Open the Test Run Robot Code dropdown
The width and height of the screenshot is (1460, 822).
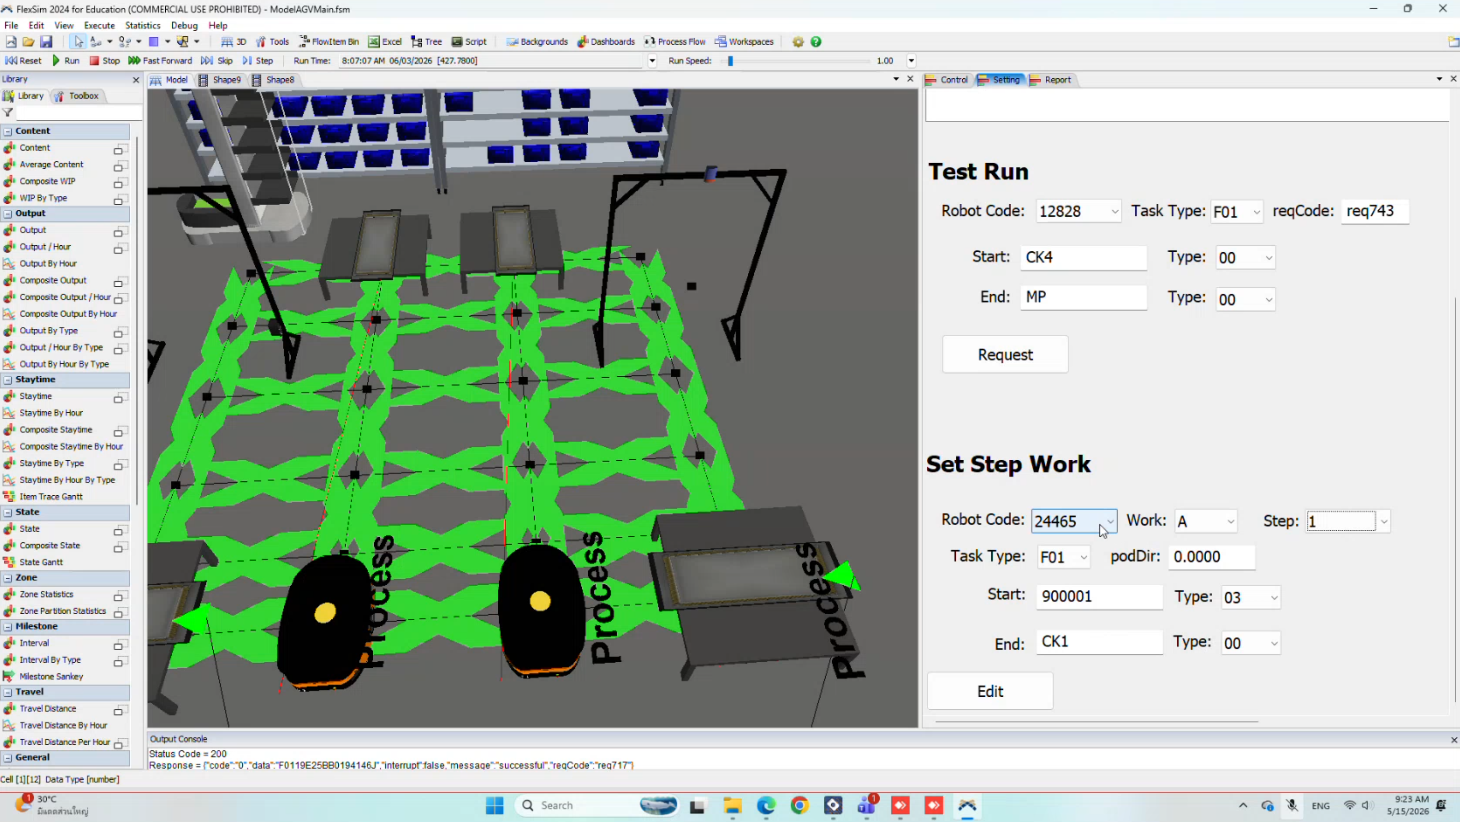point(1114,212)
